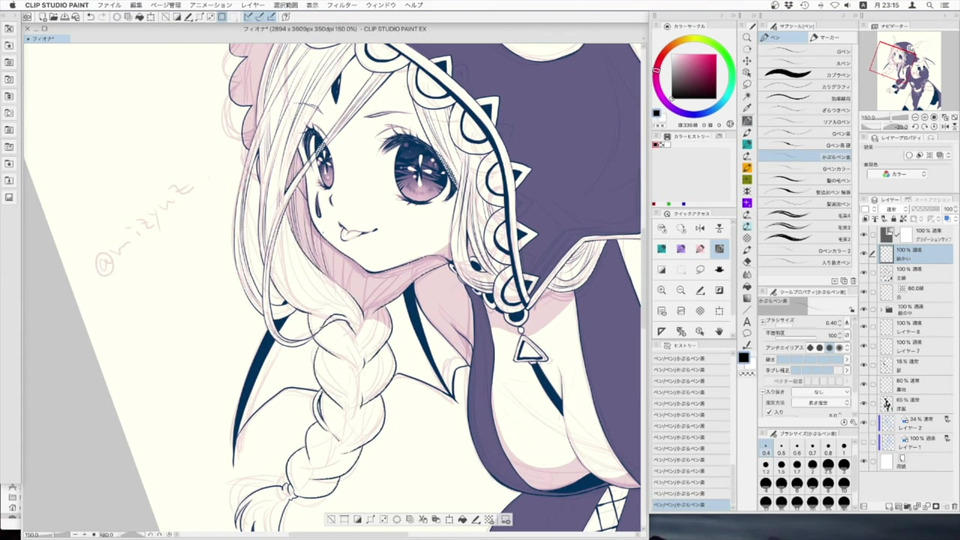Hide the レイヤー7 layer
Screen dimensions: 960x540
click(x=863, y=346)
